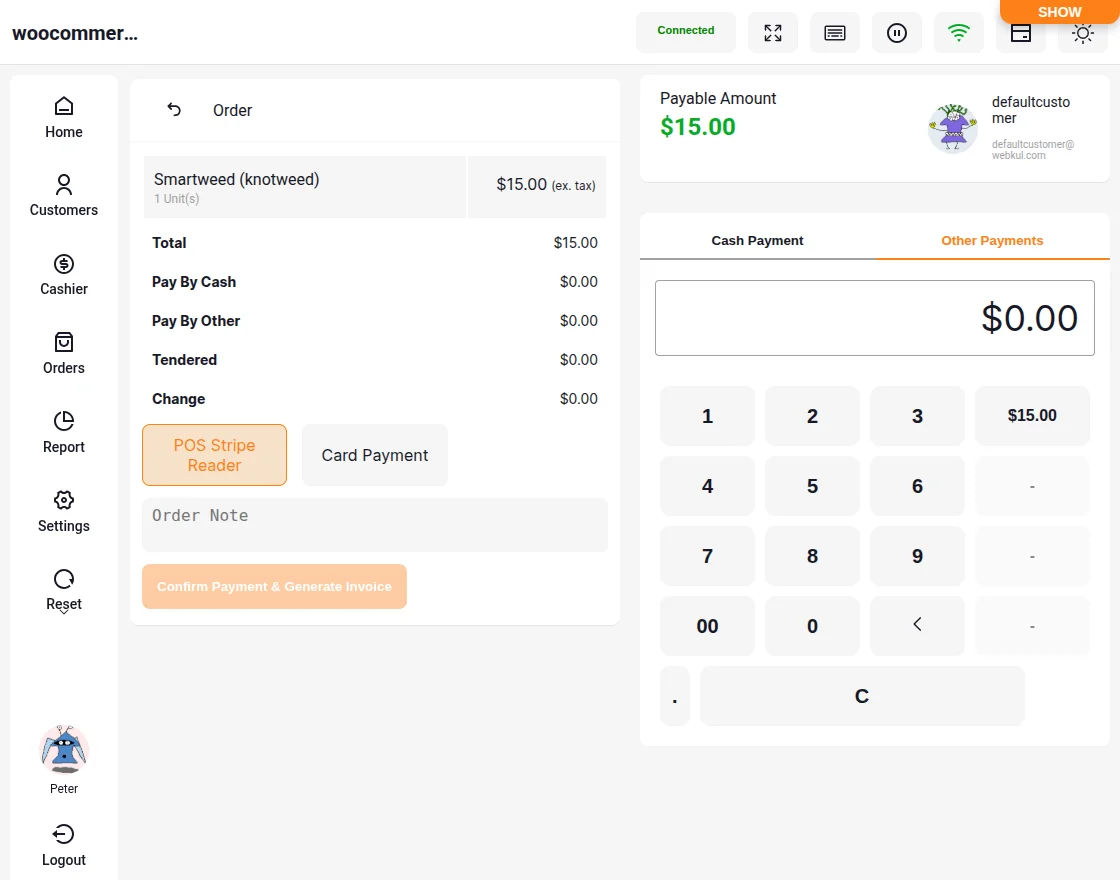Open the Customers section
1120x880 pixels.
point(63,193)
